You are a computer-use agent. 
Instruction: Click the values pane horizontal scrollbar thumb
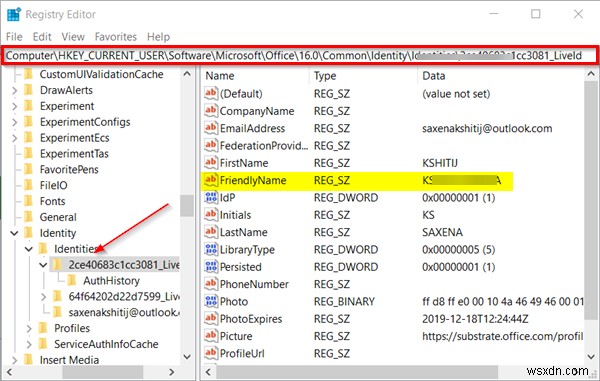pos(357,372)
